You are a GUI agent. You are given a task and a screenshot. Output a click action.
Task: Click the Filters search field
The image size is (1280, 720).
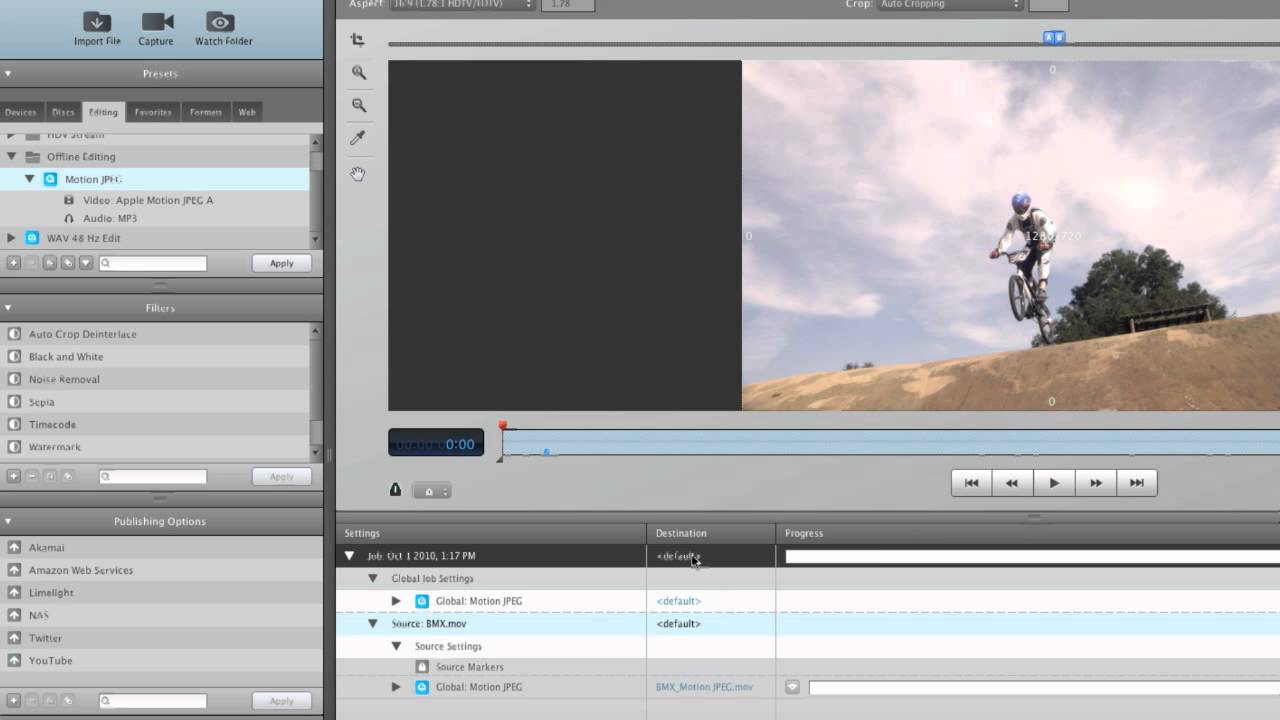[153, 477]
